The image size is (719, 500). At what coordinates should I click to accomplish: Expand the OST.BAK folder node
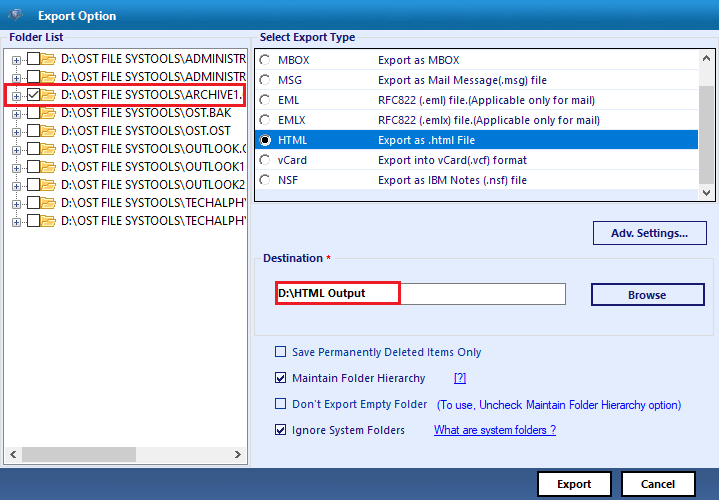[x=17, y=114]
